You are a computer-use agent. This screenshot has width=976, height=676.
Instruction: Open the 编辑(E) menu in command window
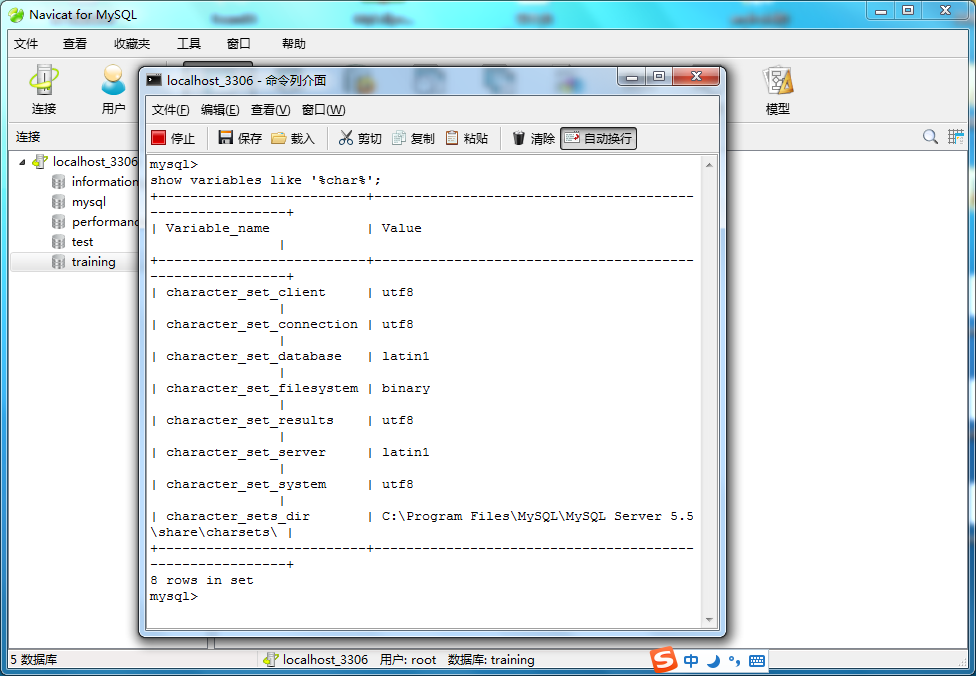click(219, 110)
